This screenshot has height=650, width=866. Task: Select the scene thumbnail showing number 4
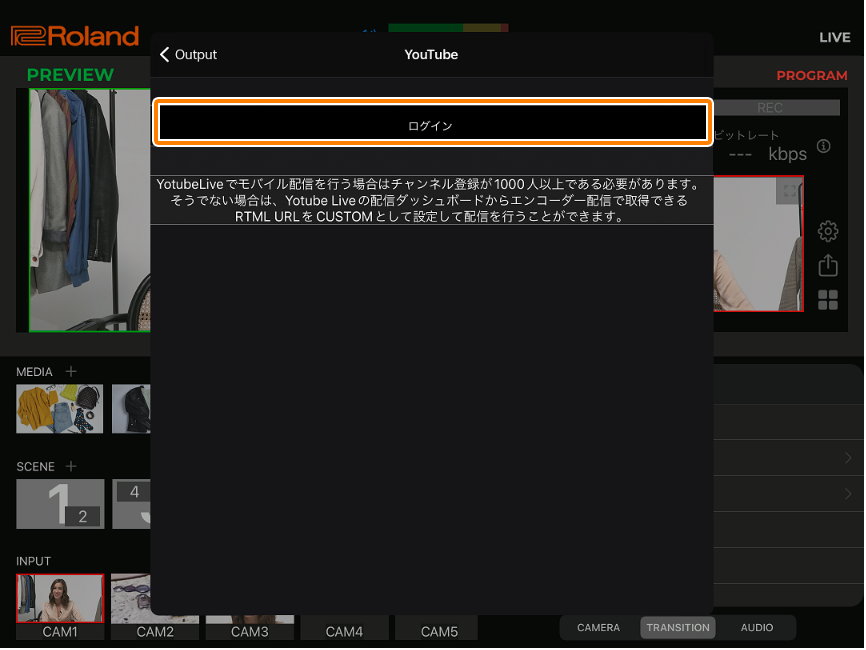[x=131, y=504]
